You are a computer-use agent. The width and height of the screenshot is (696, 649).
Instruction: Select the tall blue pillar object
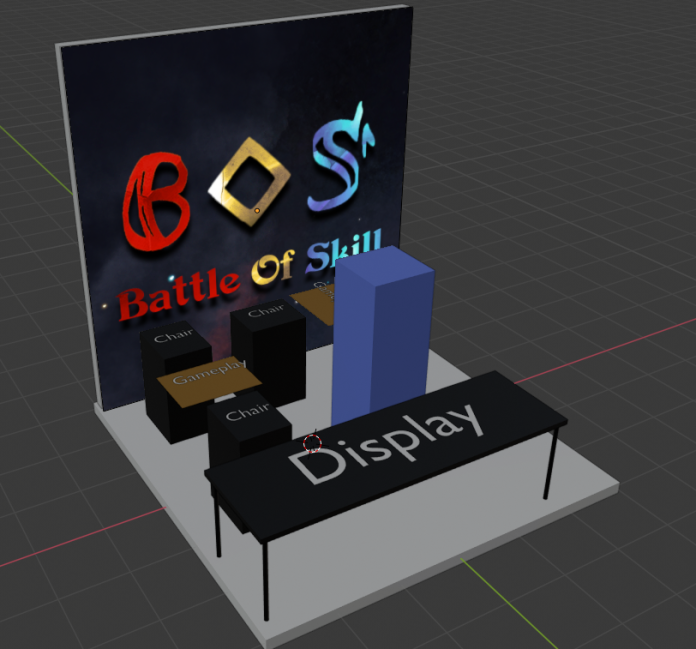382,337
